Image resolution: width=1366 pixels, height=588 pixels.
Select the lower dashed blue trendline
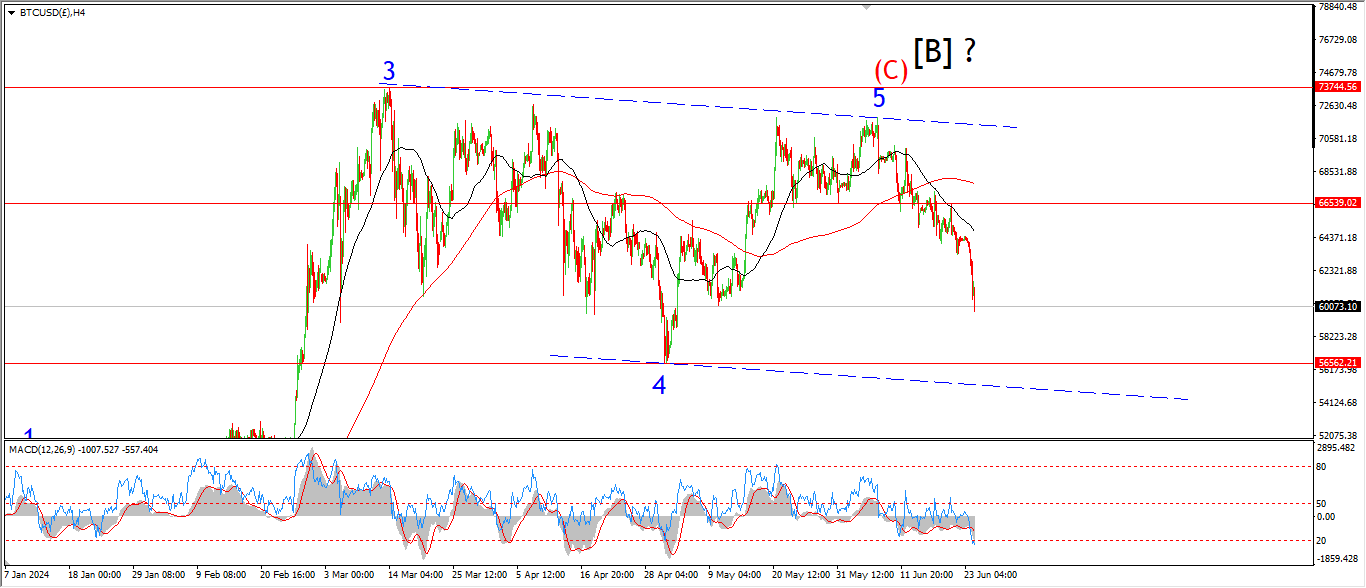click(x=900, y=378)
